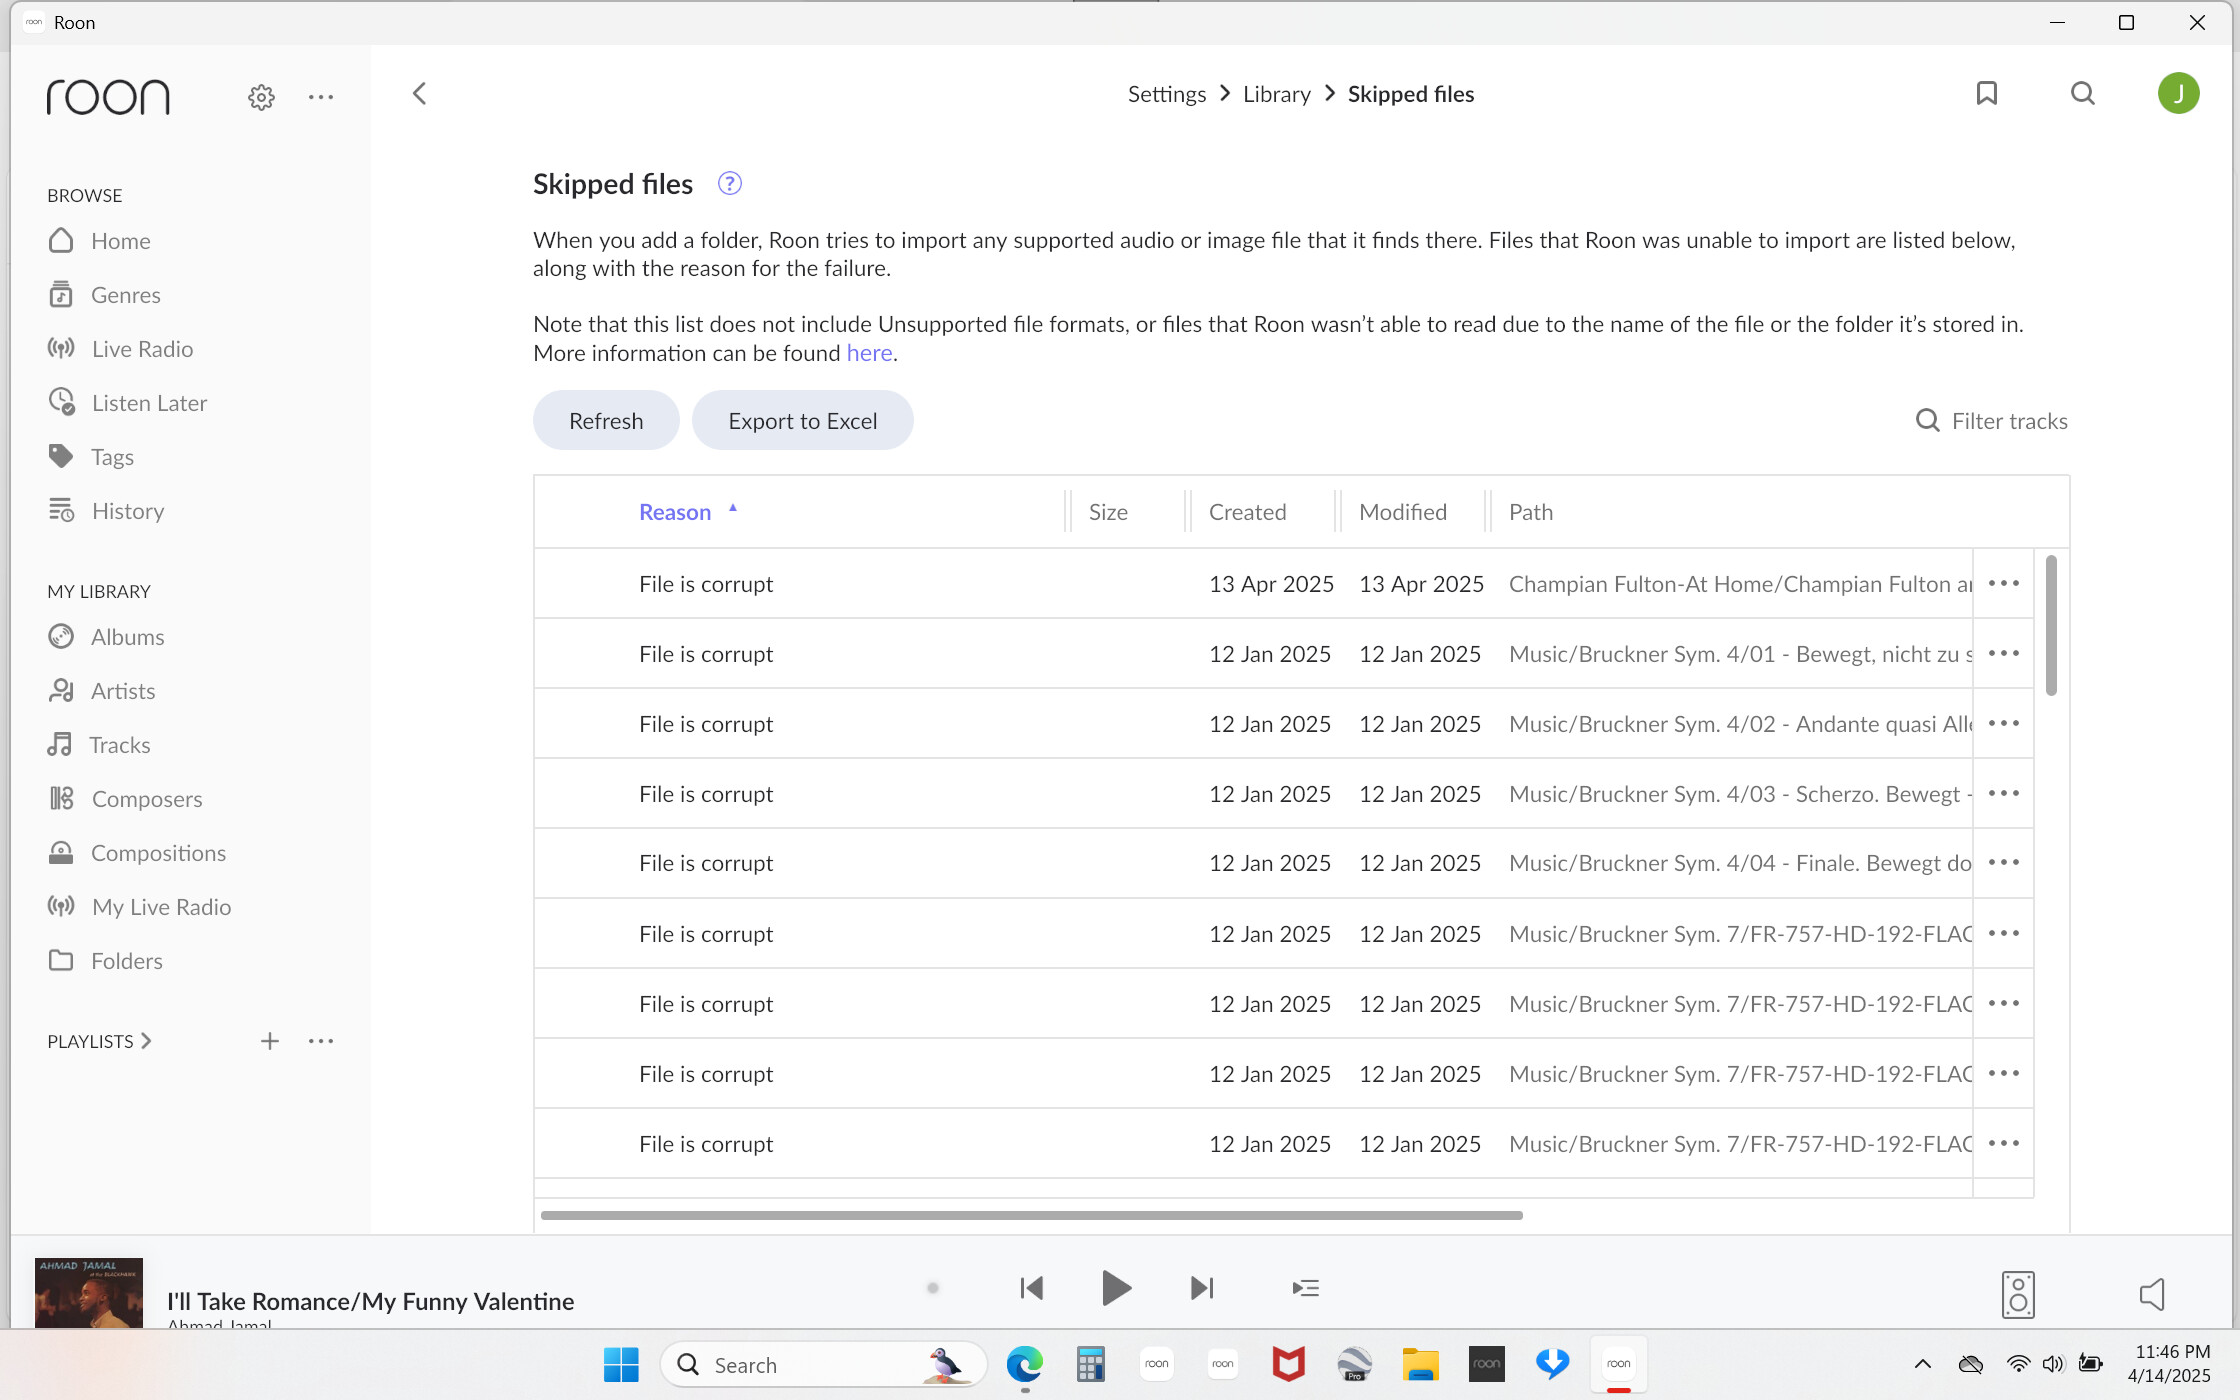Open playlists more options ellipsis
Image resolution: width=2240 pixels, height=1400 pixels.
point(321,1041)
